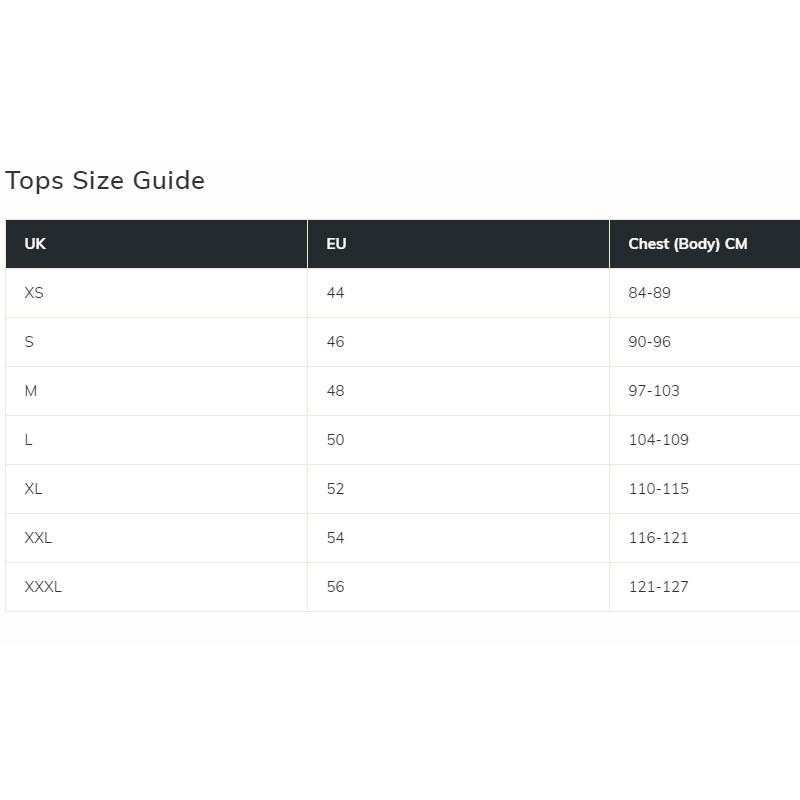This screenshot has height=800, width=800.
Task: Select the XL size cell
Action: pos(156,489)
